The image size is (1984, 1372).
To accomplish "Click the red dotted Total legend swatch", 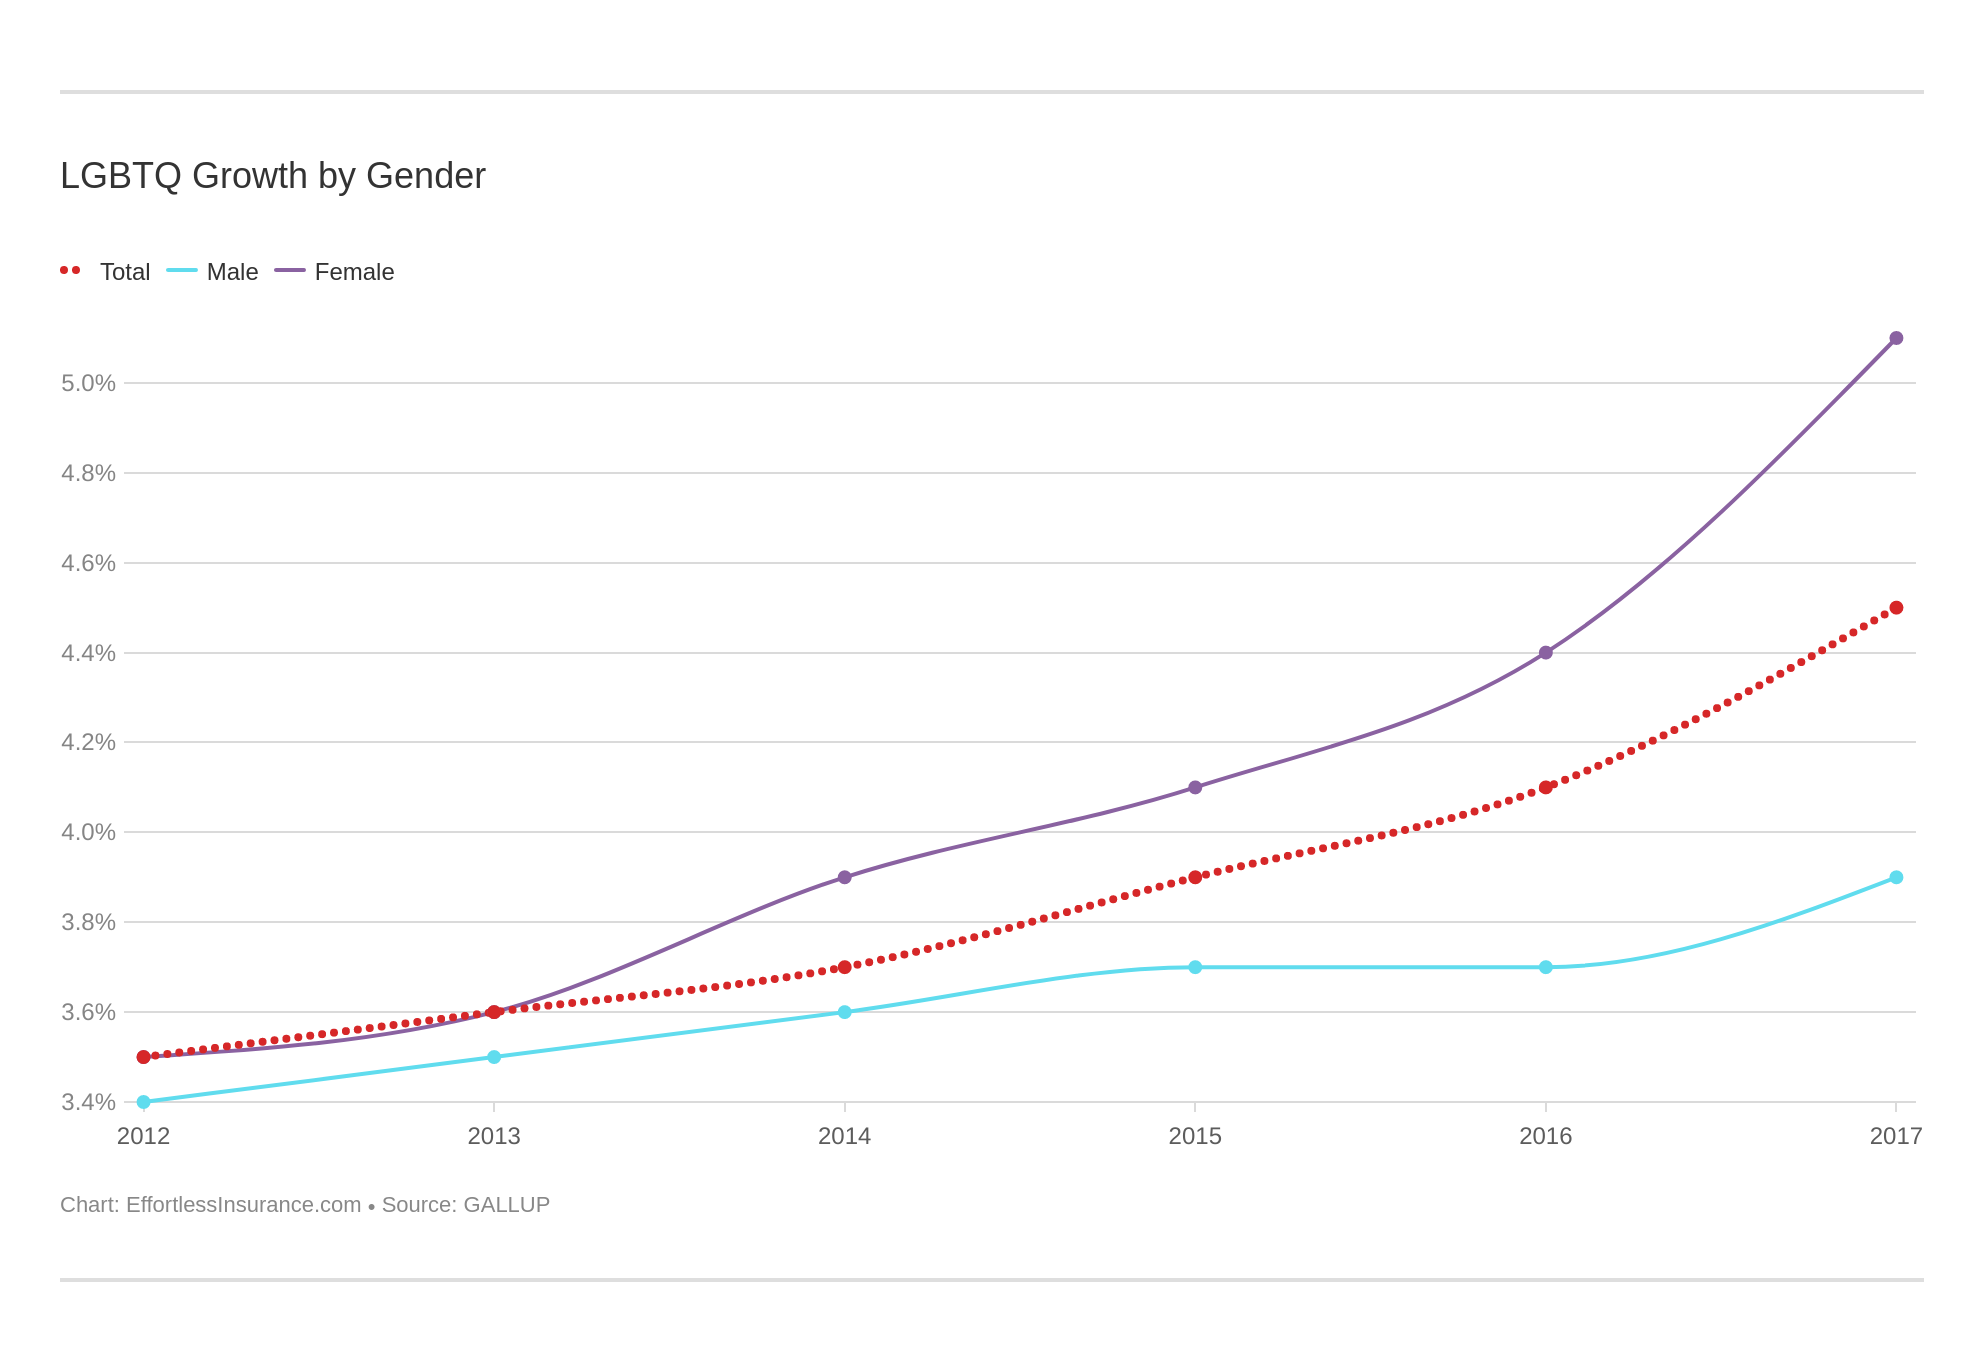I will (x=70, y=270).
